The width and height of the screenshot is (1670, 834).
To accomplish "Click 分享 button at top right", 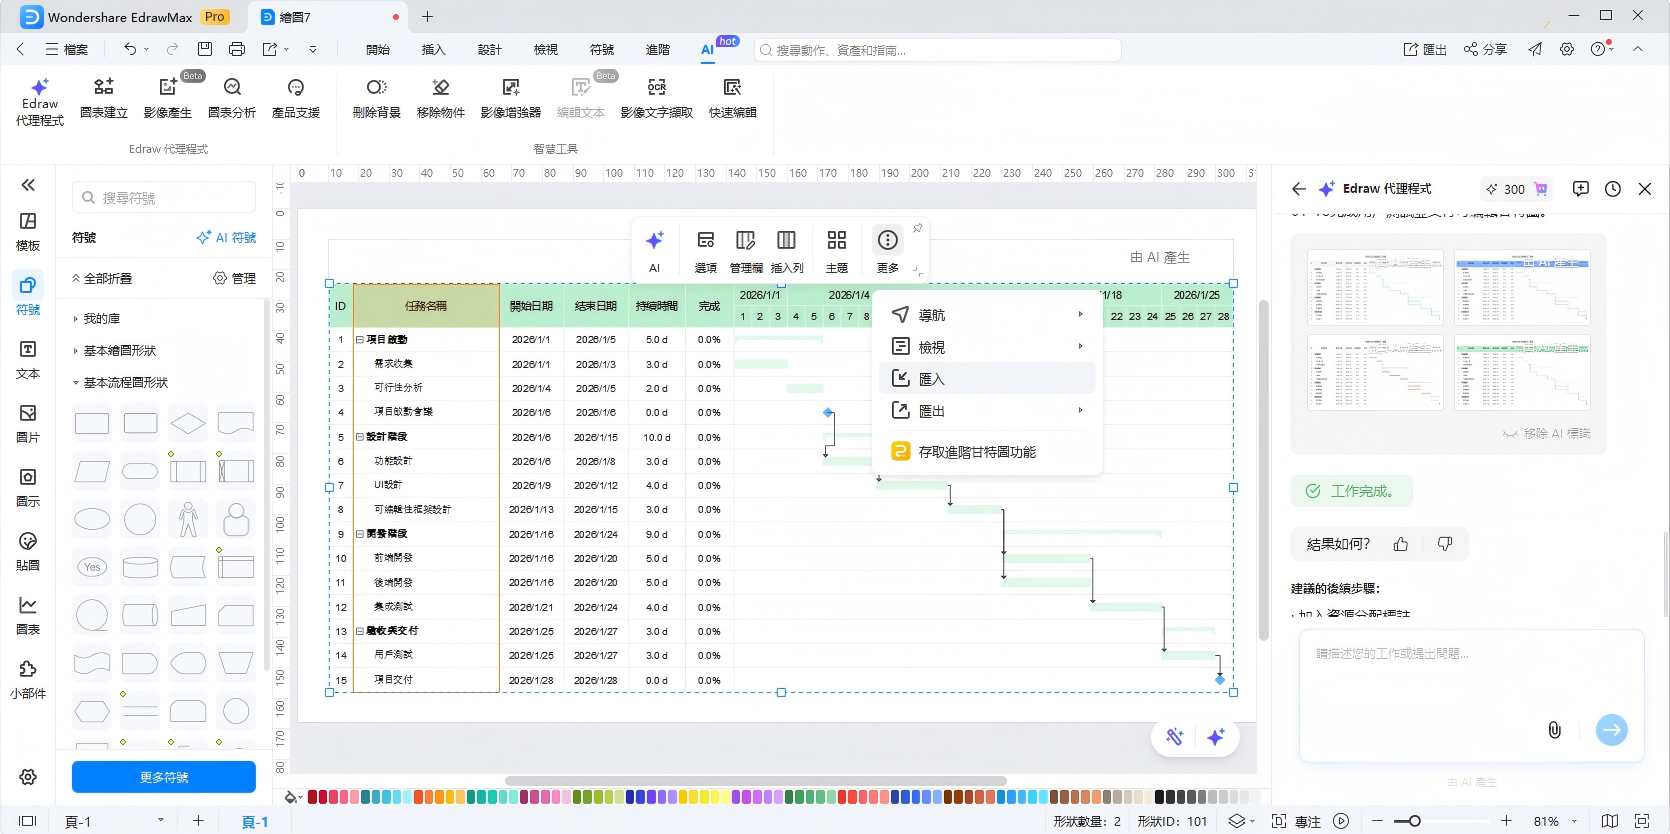I will [x=1485, y=49].
